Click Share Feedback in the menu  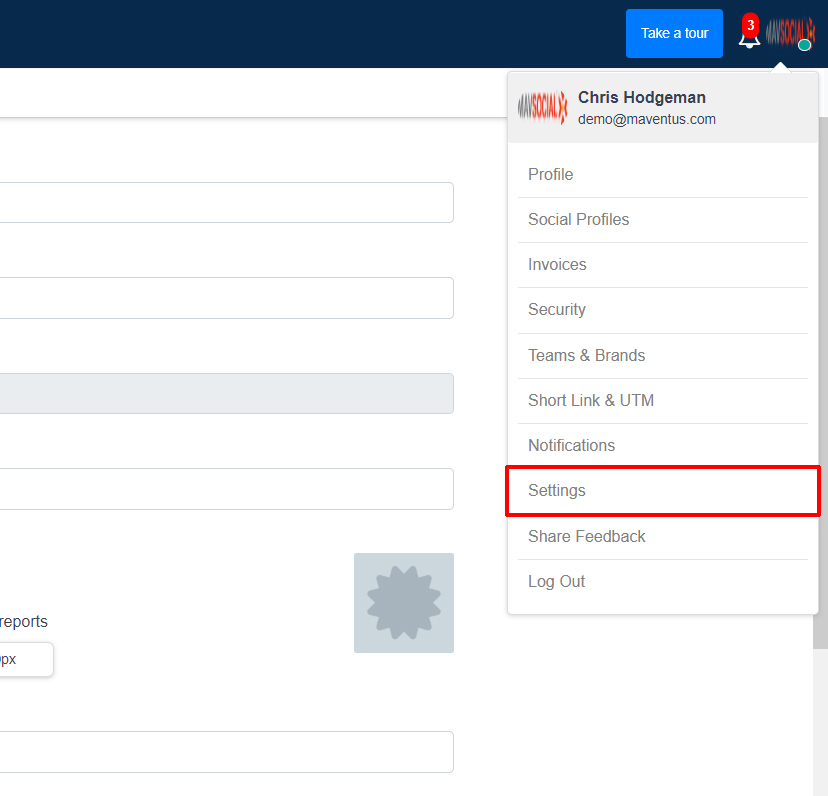tap(586, 537)
